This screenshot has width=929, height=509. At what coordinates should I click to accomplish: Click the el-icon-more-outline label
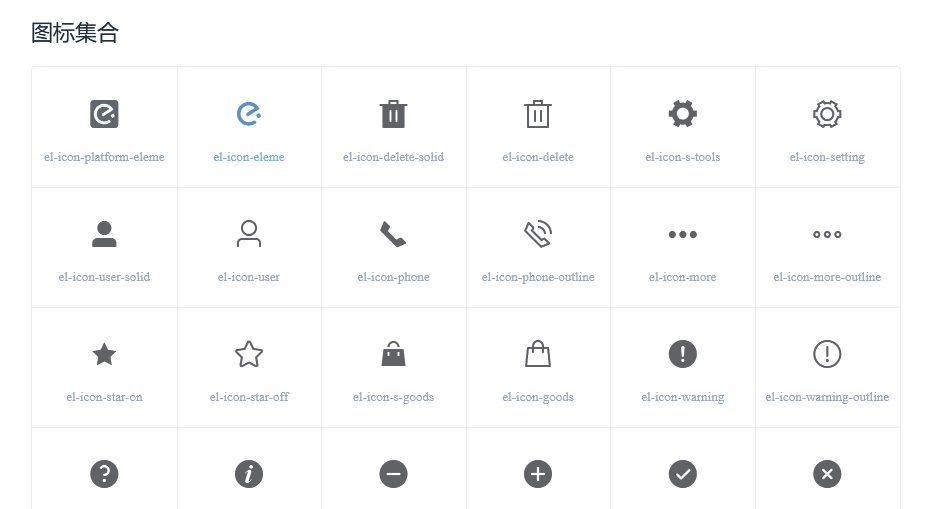point(827,277)
